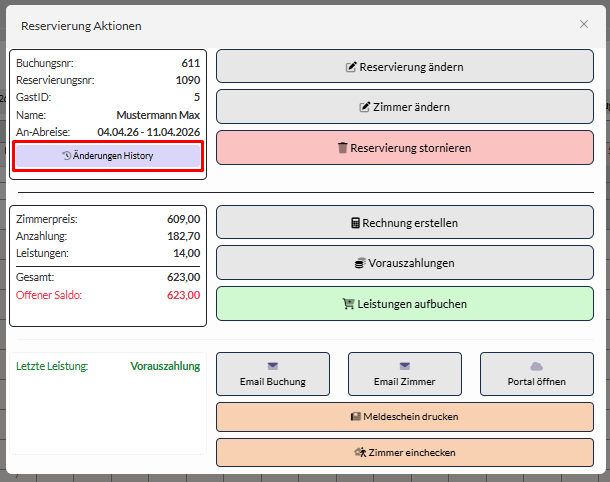Screen dimensions: 610x482
Task: Open the Änderungen History log
Action: point(107,155)
